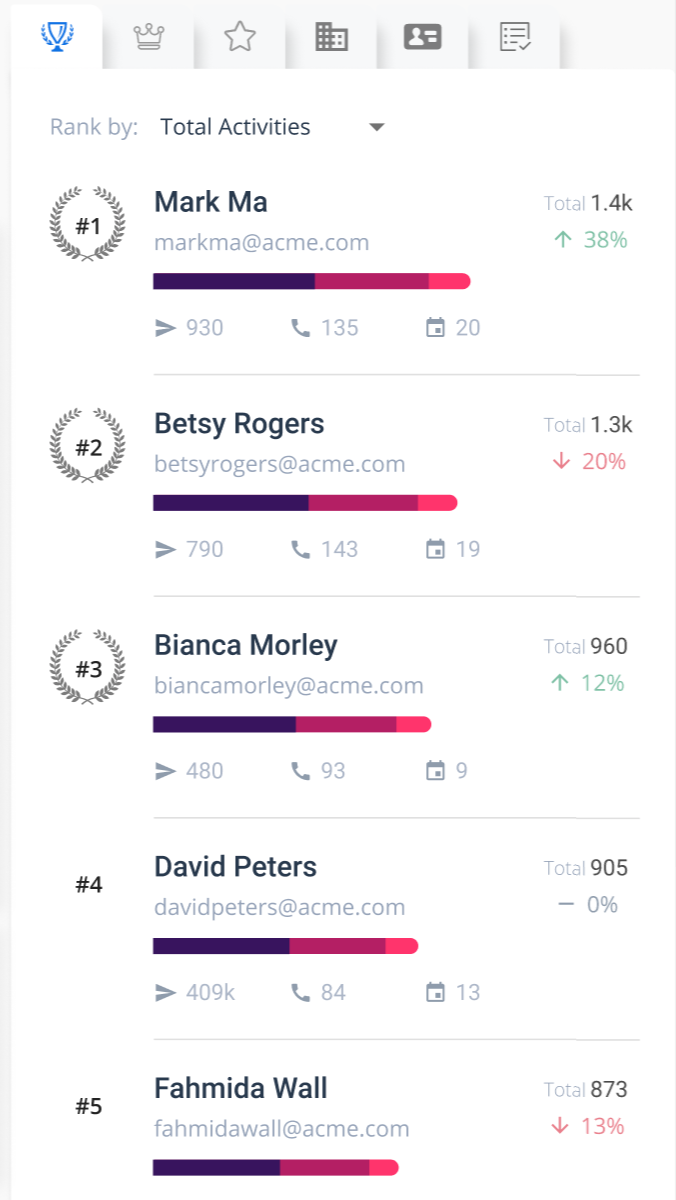676x1200 pixels.
Task: Select the building company tab
Action: point(331,37)
